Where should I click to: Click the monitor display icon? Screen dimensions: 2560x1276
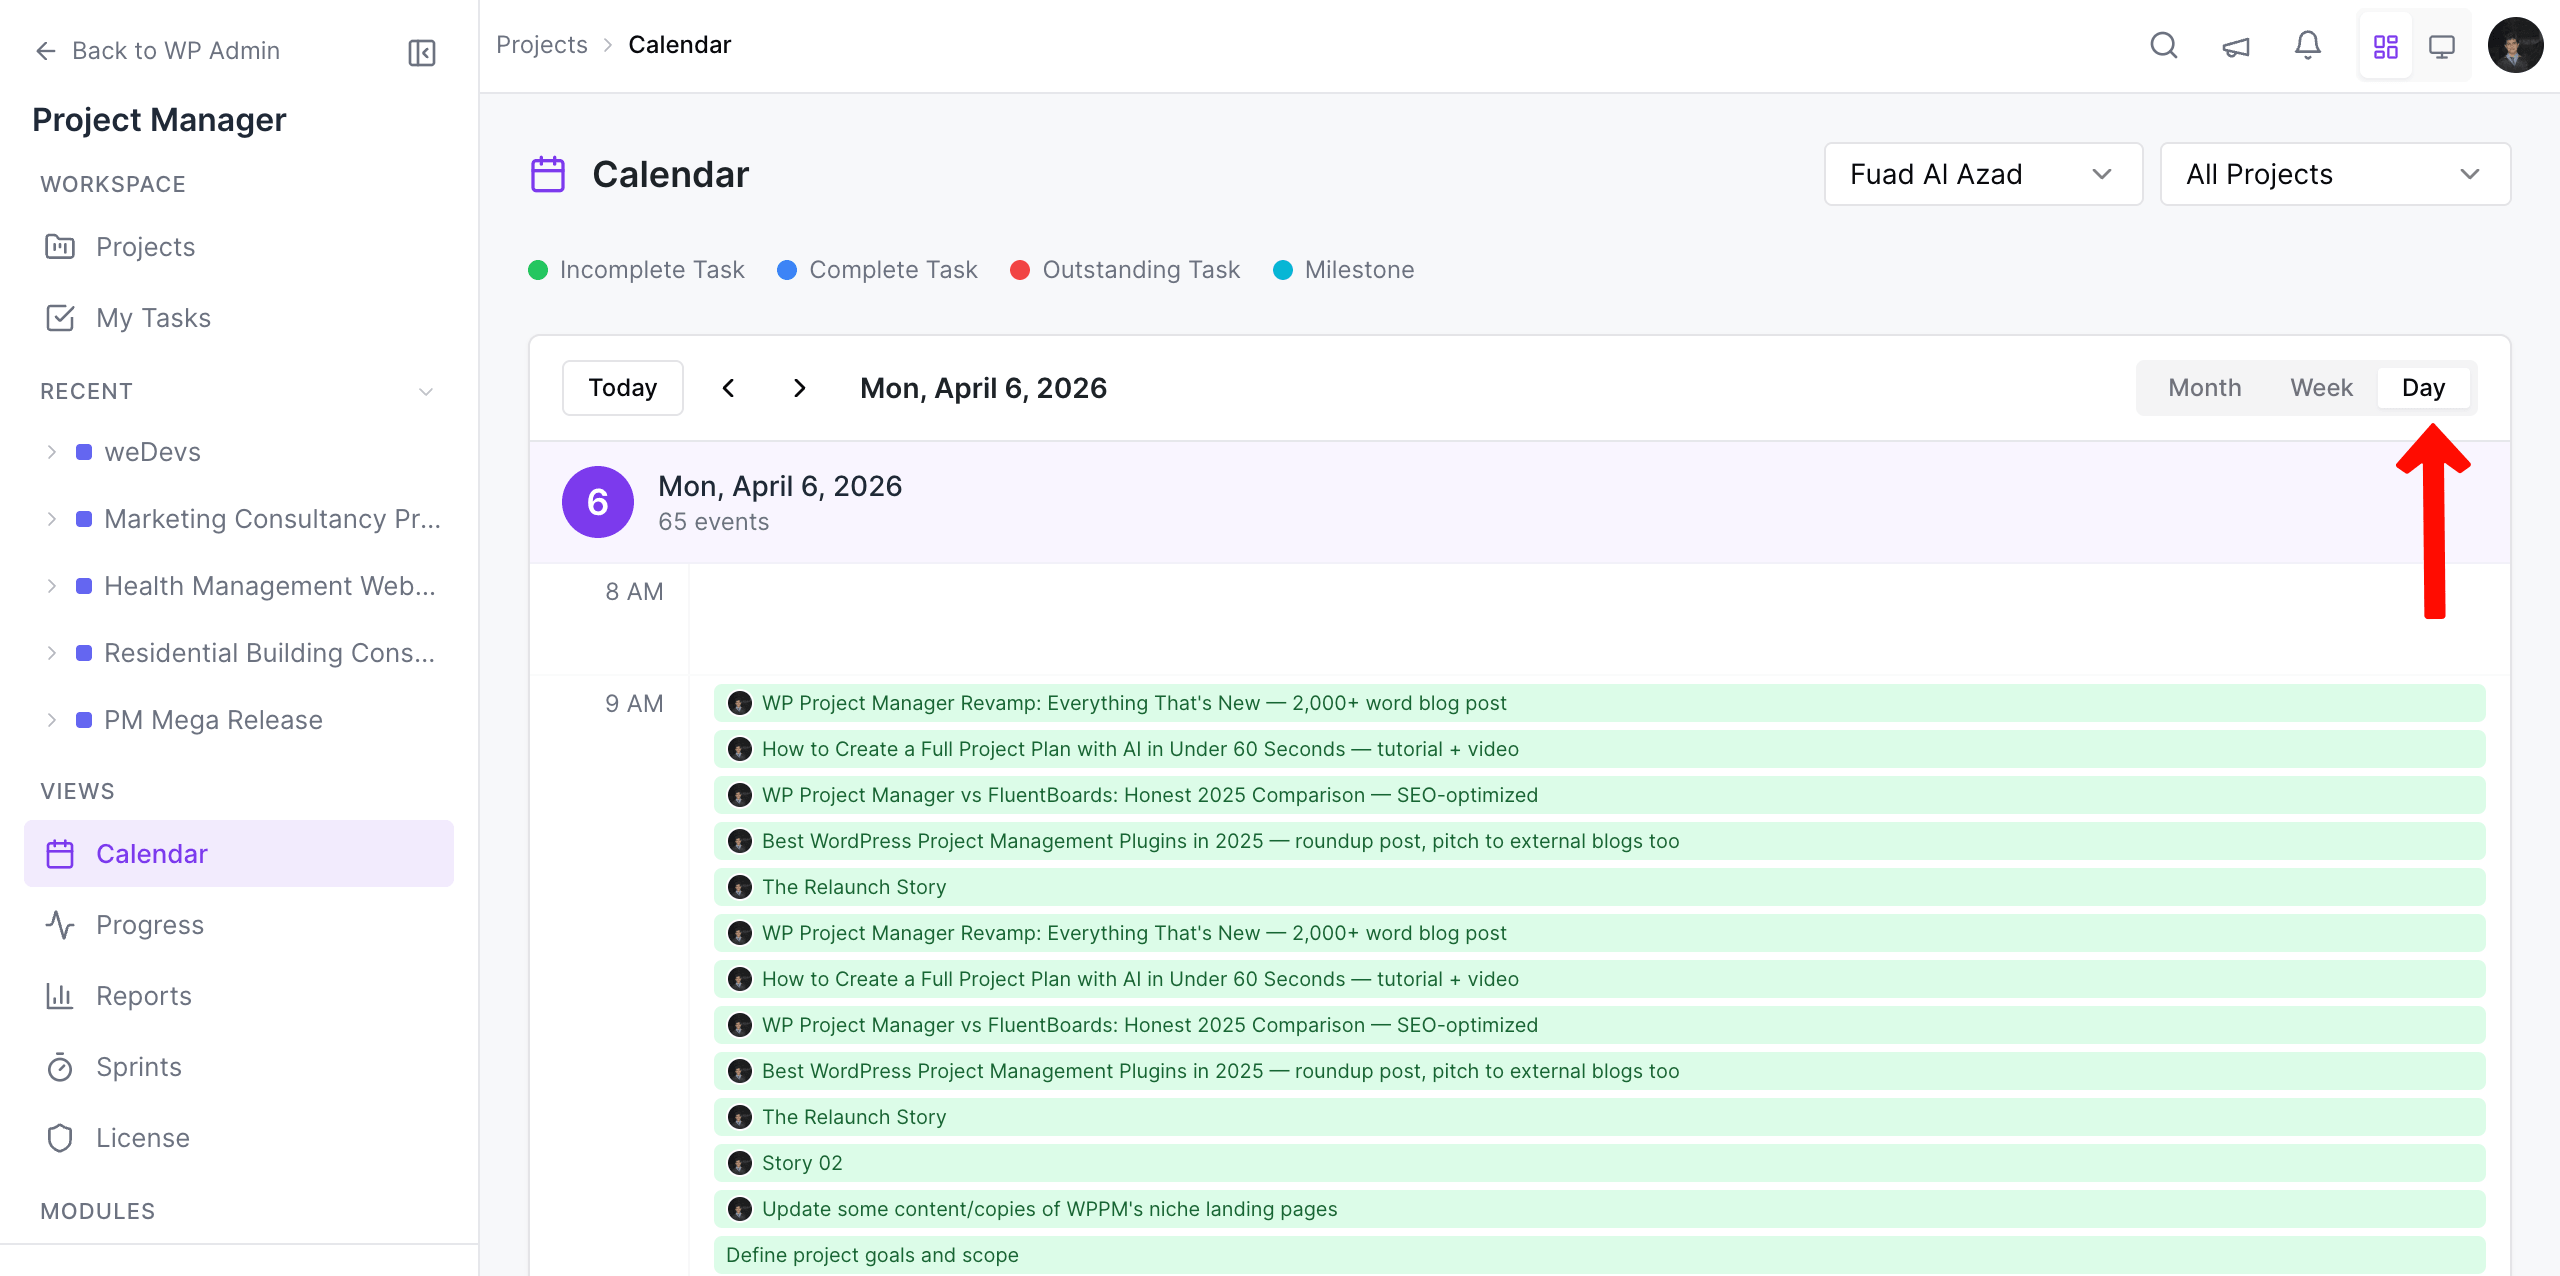2442,46
